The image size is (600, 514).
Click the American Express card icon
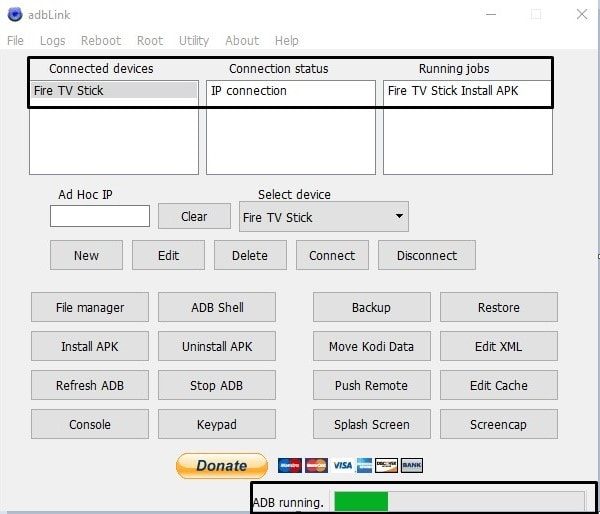pyautogui.click(x=364, y=465)
